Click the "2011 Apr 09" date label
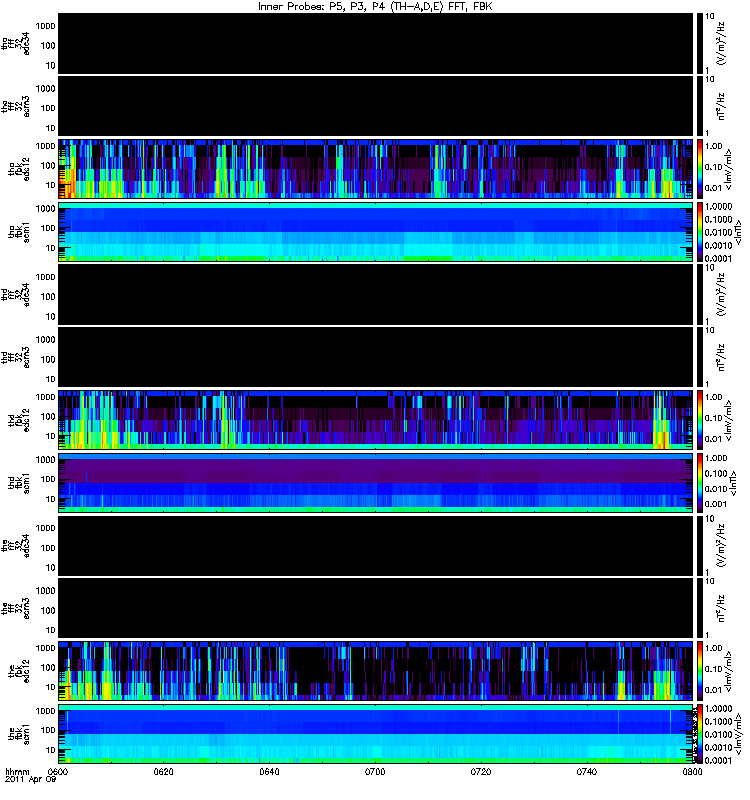Screen dimensions: 750x800 [x=30, y=780]
